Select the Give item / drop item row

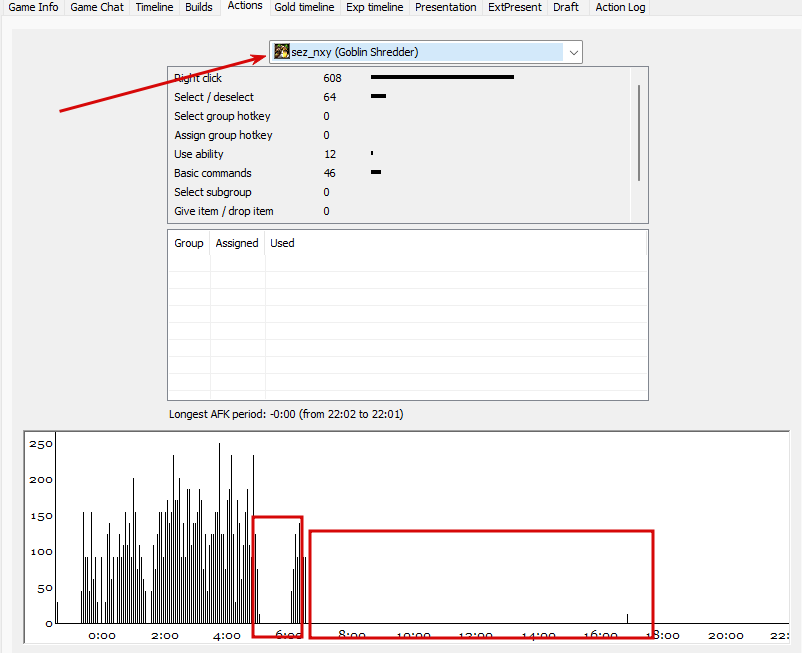399,211
